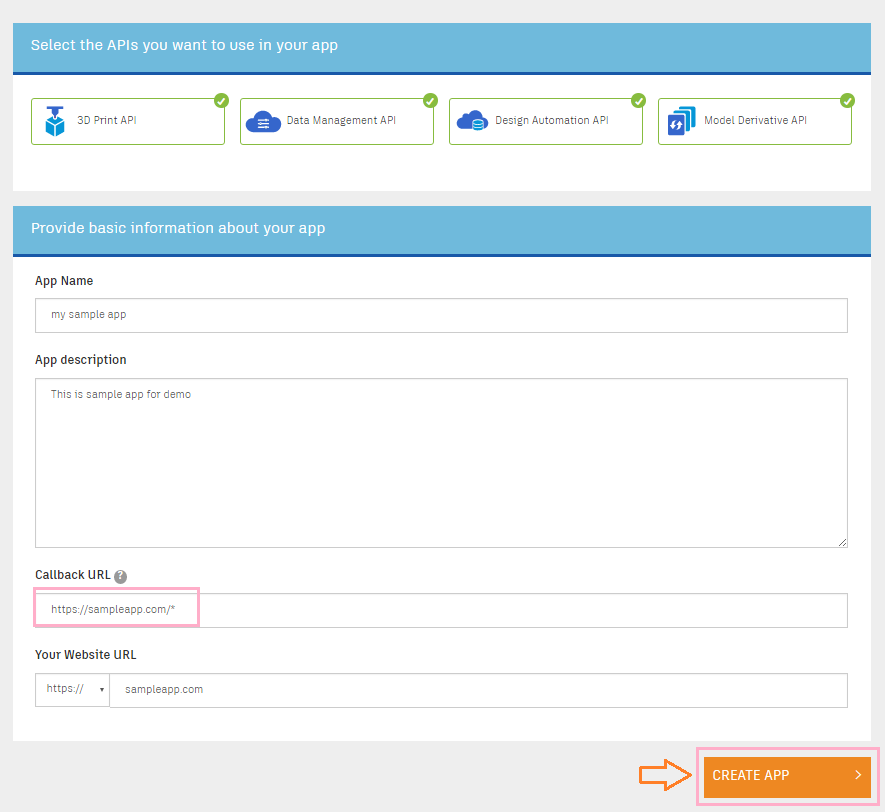Screen dimensions: 885x812
Task: Select the "Data Management API" label text
Action: coord(341,121)
